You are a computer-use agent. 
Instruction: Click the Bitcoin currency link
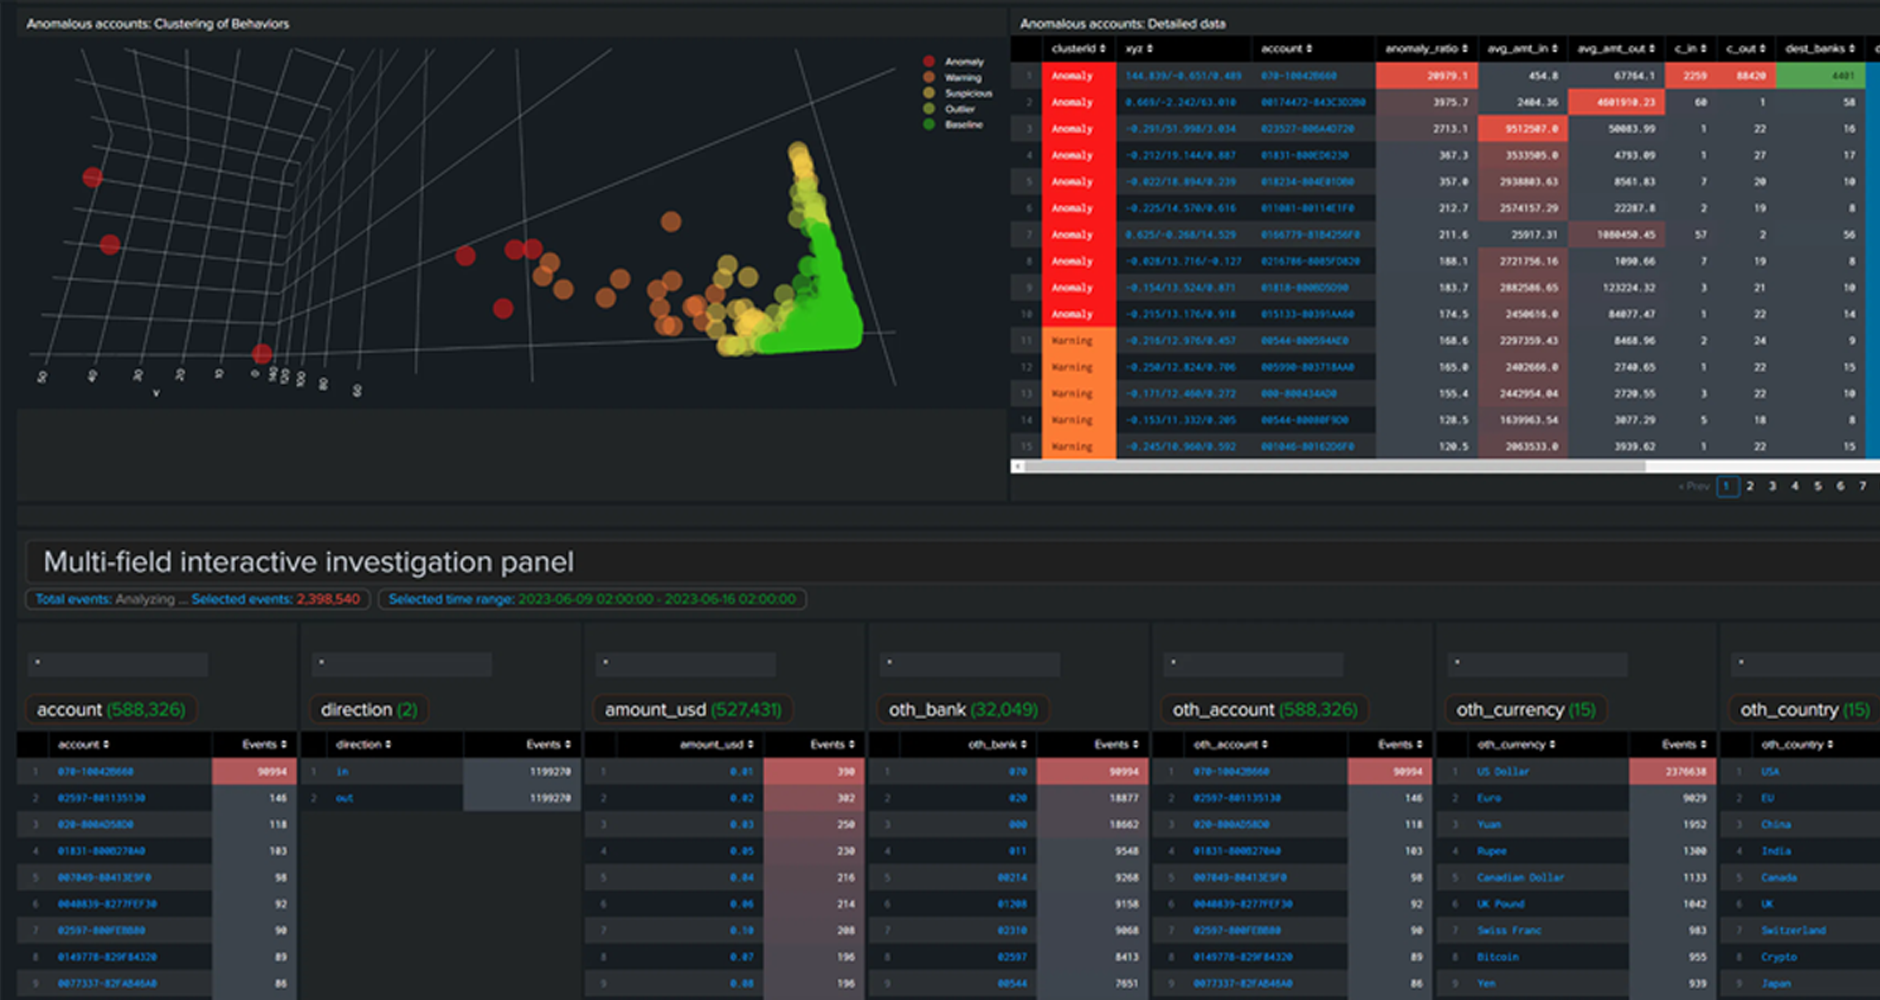[1497, 957]
